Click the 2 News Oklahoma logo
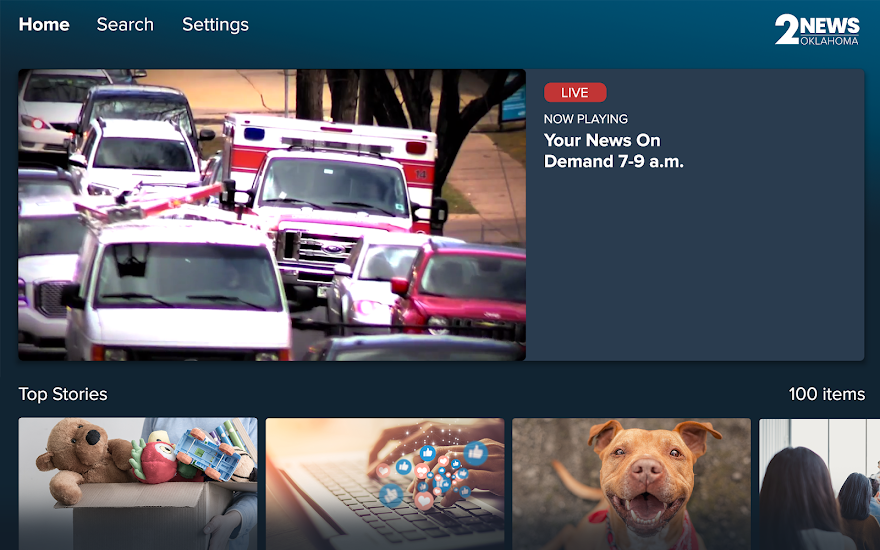Screen dimensions: 880x550 (817, 29)
